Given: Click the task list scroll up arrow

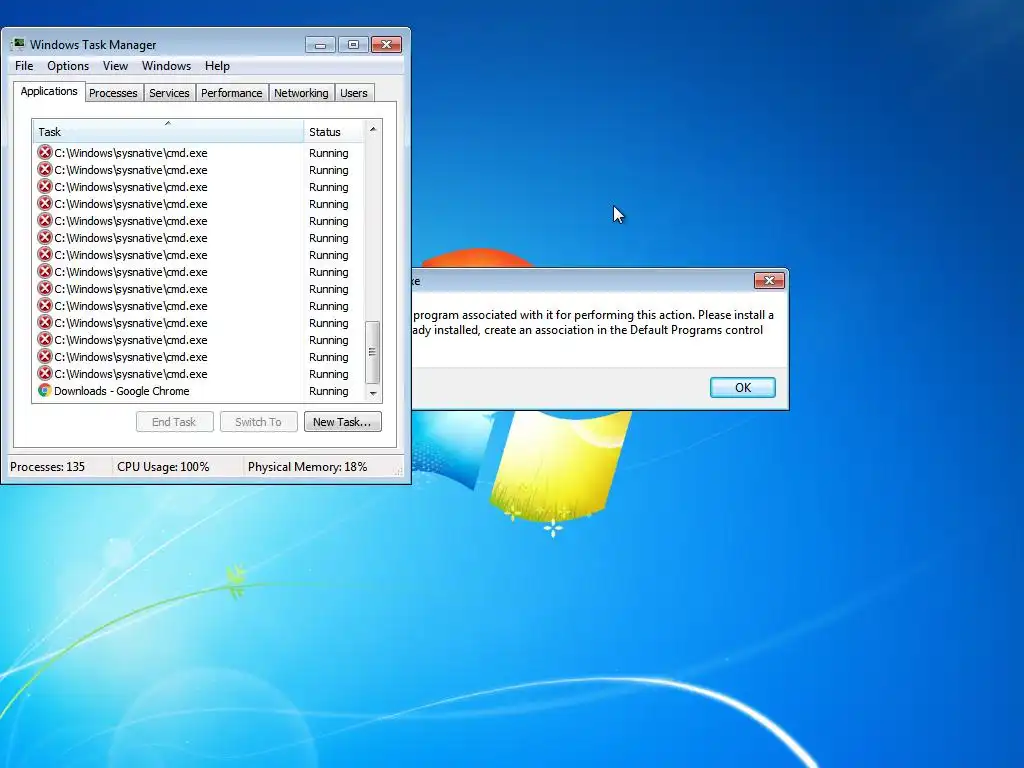Looking at the screenshot, I should click(x=373, y=129).
